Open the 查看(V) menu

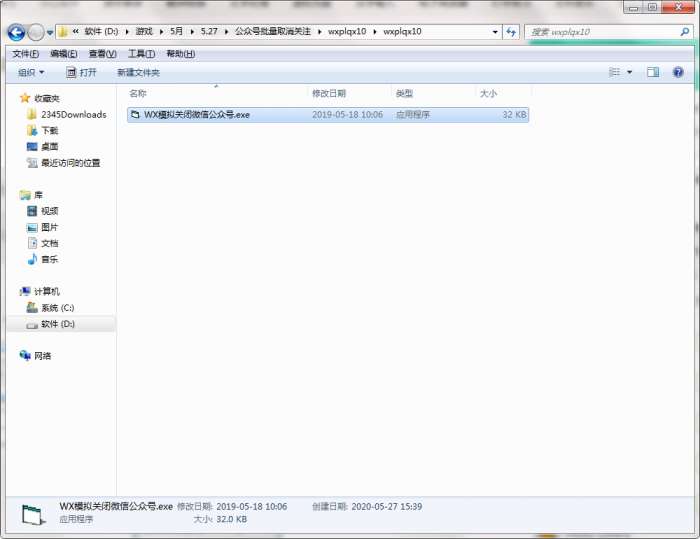(x=103, y=54)
